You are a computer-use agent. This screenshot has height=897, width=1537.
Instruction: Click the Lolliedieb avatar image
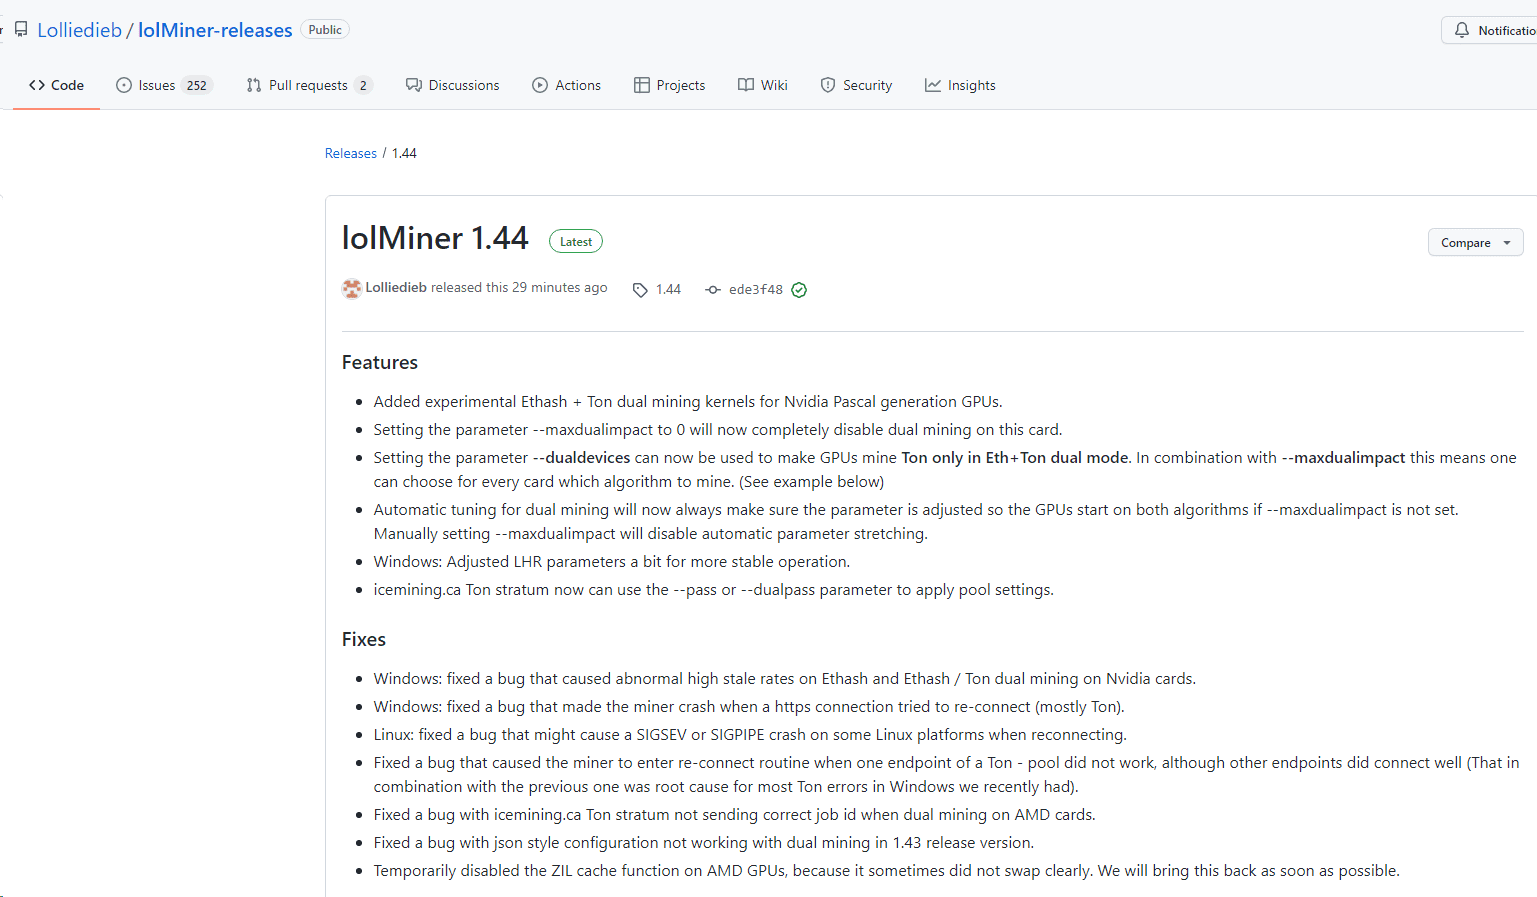[351, 288]
